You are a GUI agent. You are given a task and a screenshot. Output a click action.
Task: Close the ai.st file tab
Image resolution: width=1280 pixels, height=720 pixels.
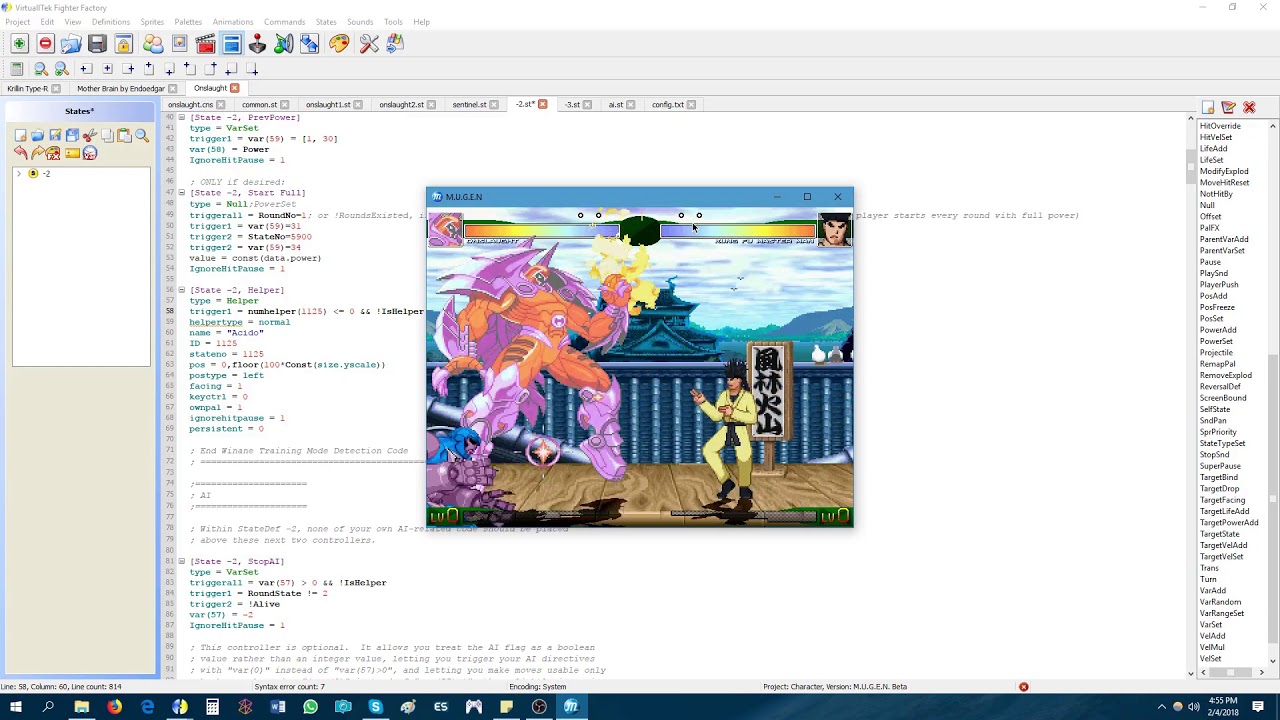[x=633, y=104]
